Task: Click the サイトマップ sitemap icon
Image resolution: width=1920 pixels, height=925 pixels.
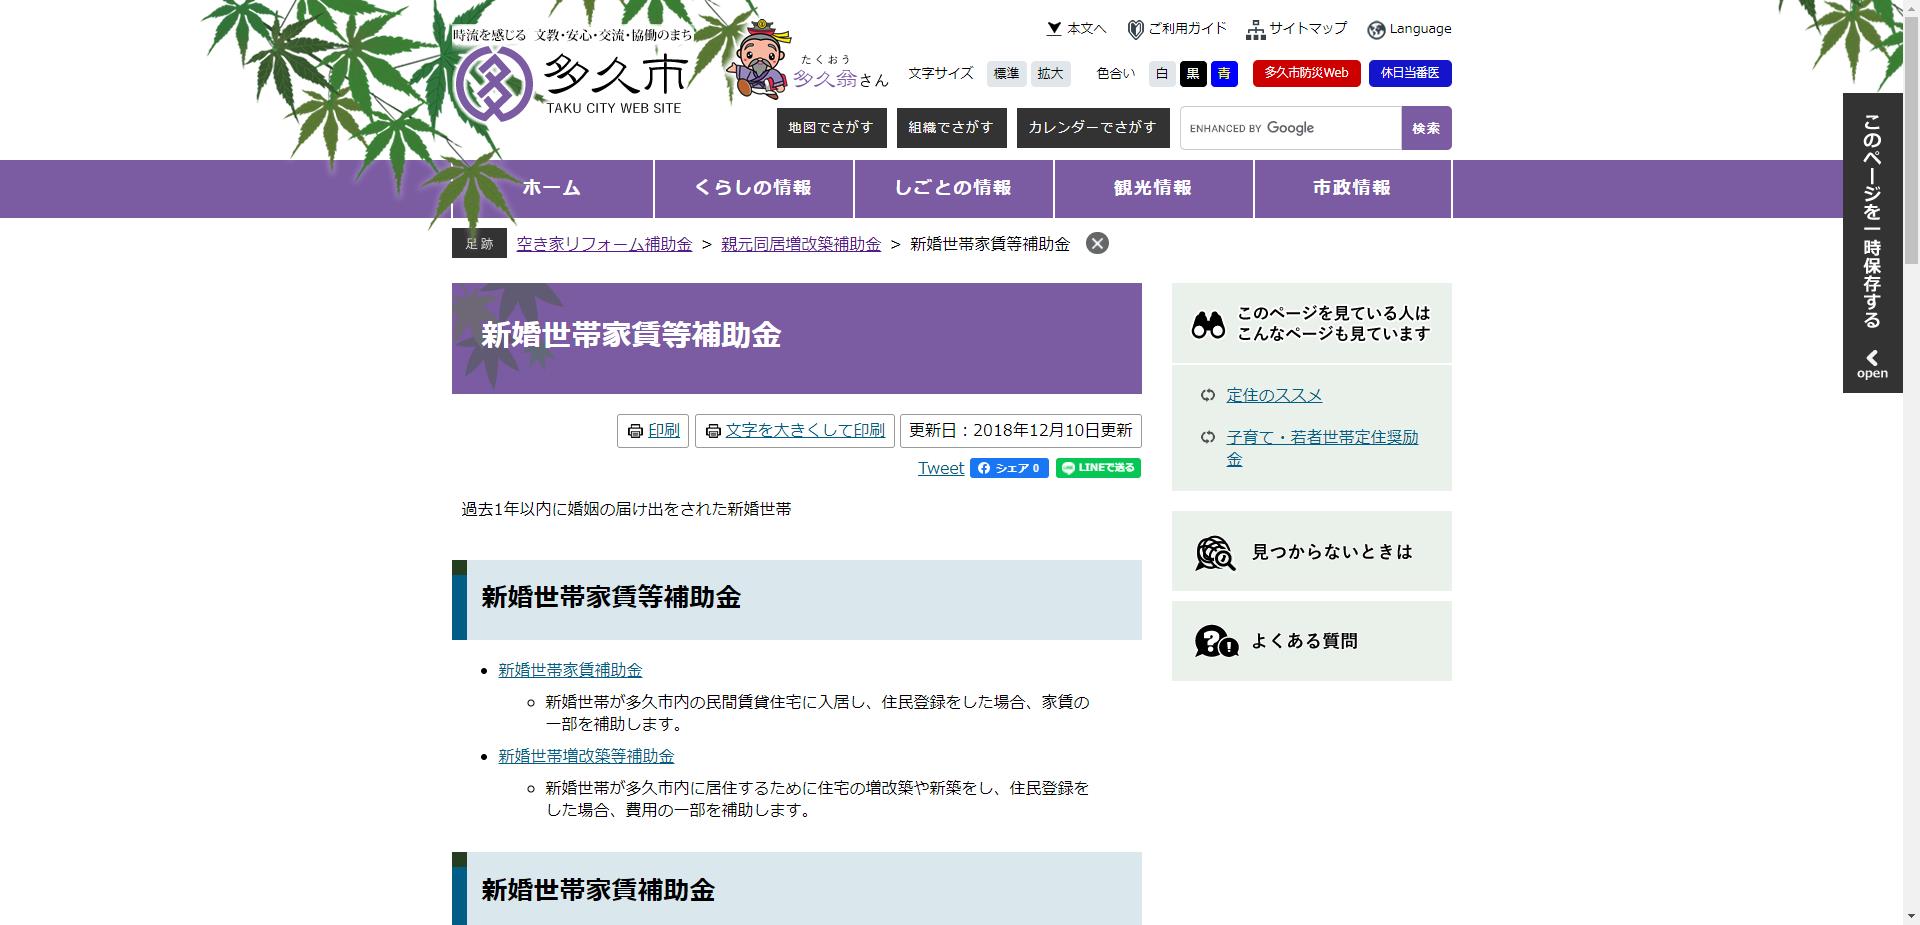Action: click(1256, 28)
